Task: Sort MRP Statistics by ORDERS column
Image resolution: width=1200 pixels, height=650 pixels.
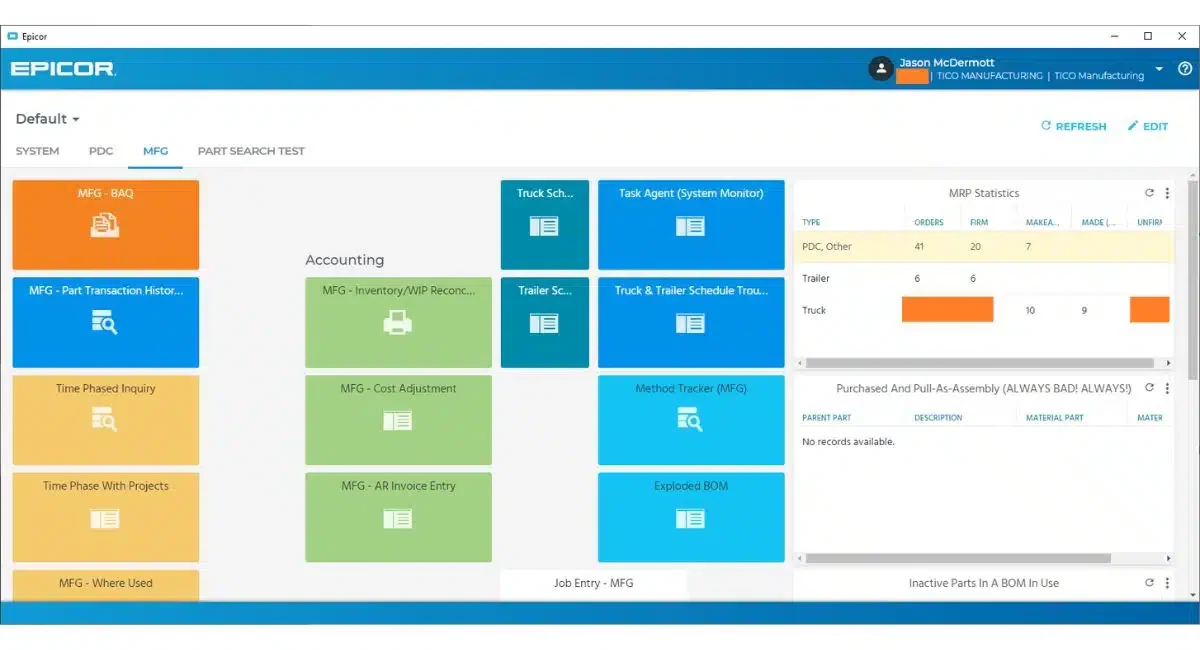Action: pos(930,222)
